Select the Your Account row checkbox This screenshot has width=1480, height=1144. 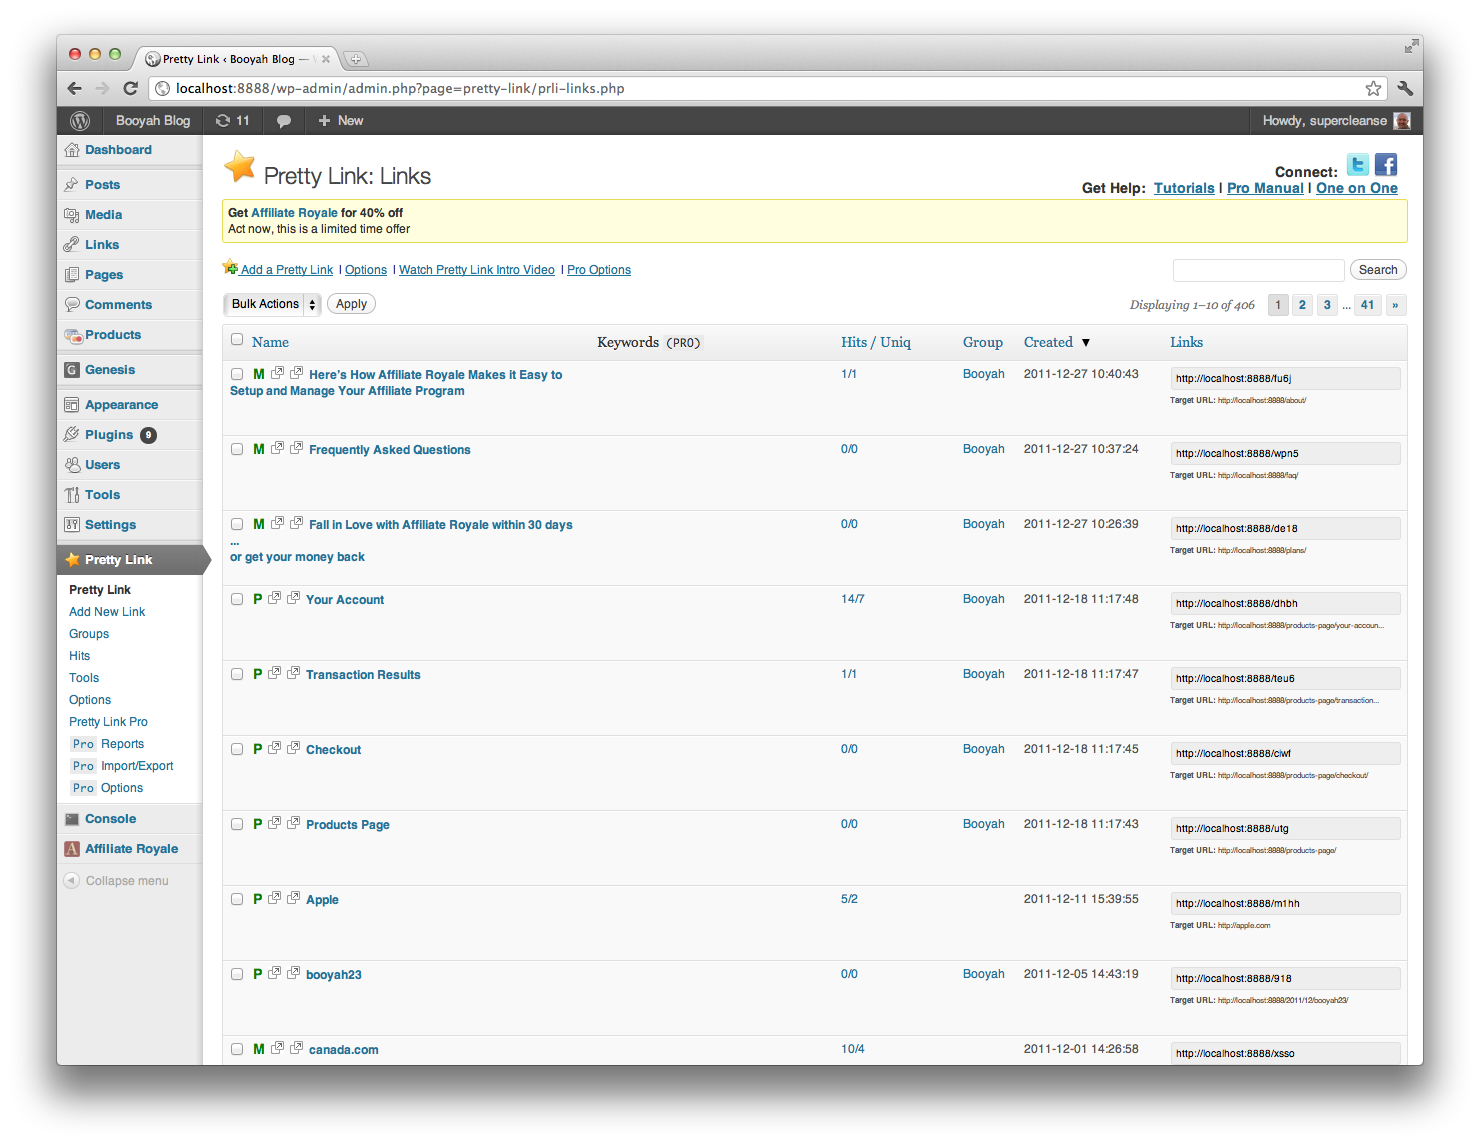click(x=237, y=599)
